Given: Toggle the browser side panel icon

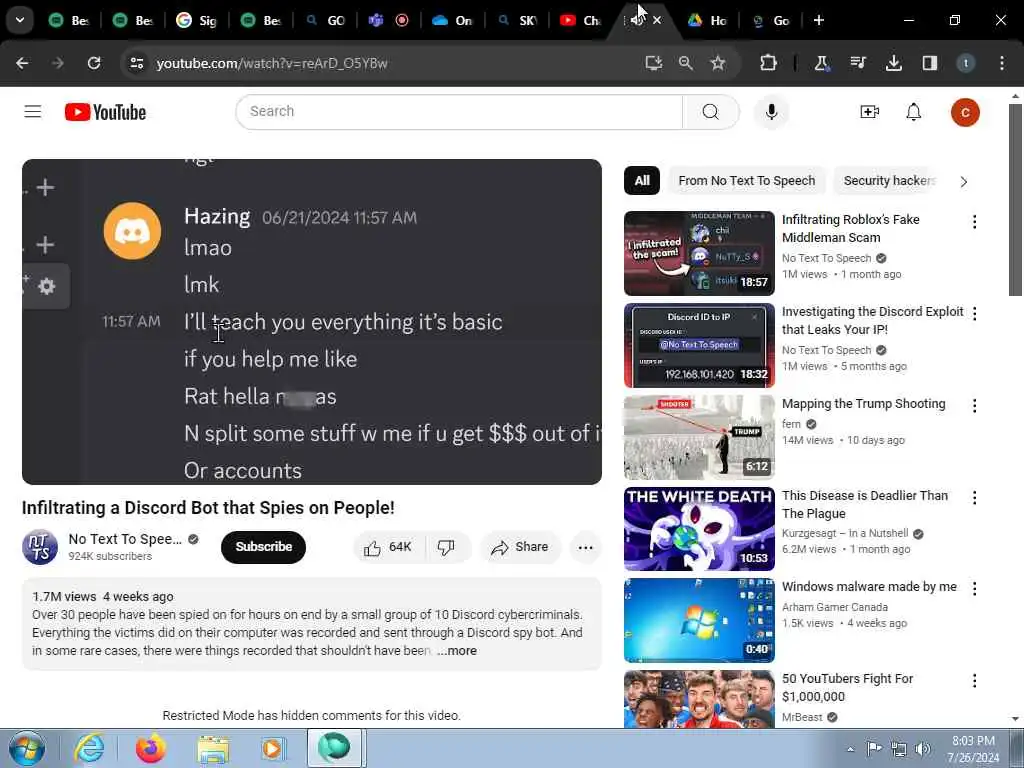Looking at the screenshot, I should [930, 63].
